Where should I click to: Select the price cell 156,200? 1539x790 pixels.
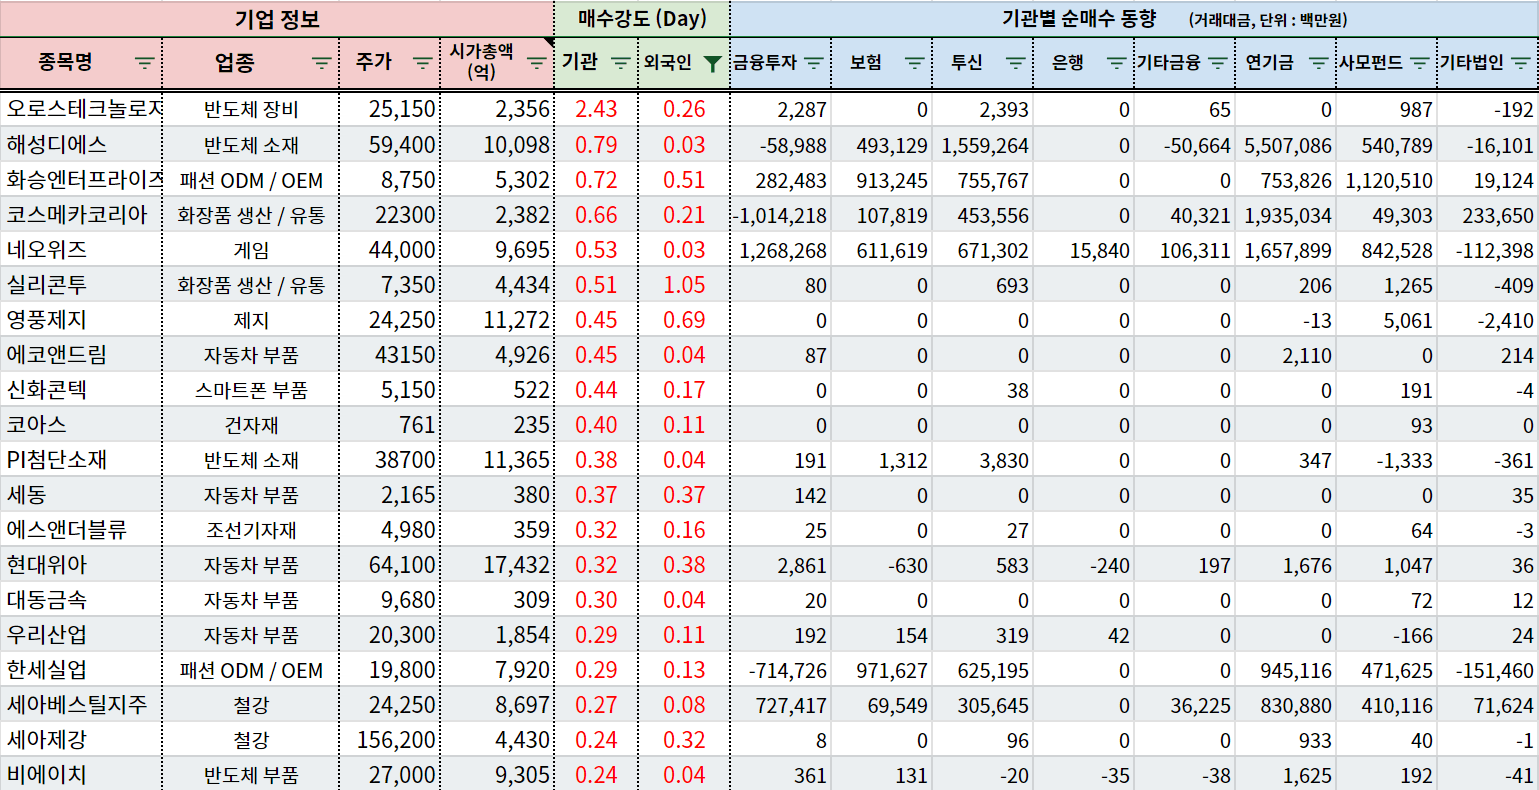[x=390, y=739]
